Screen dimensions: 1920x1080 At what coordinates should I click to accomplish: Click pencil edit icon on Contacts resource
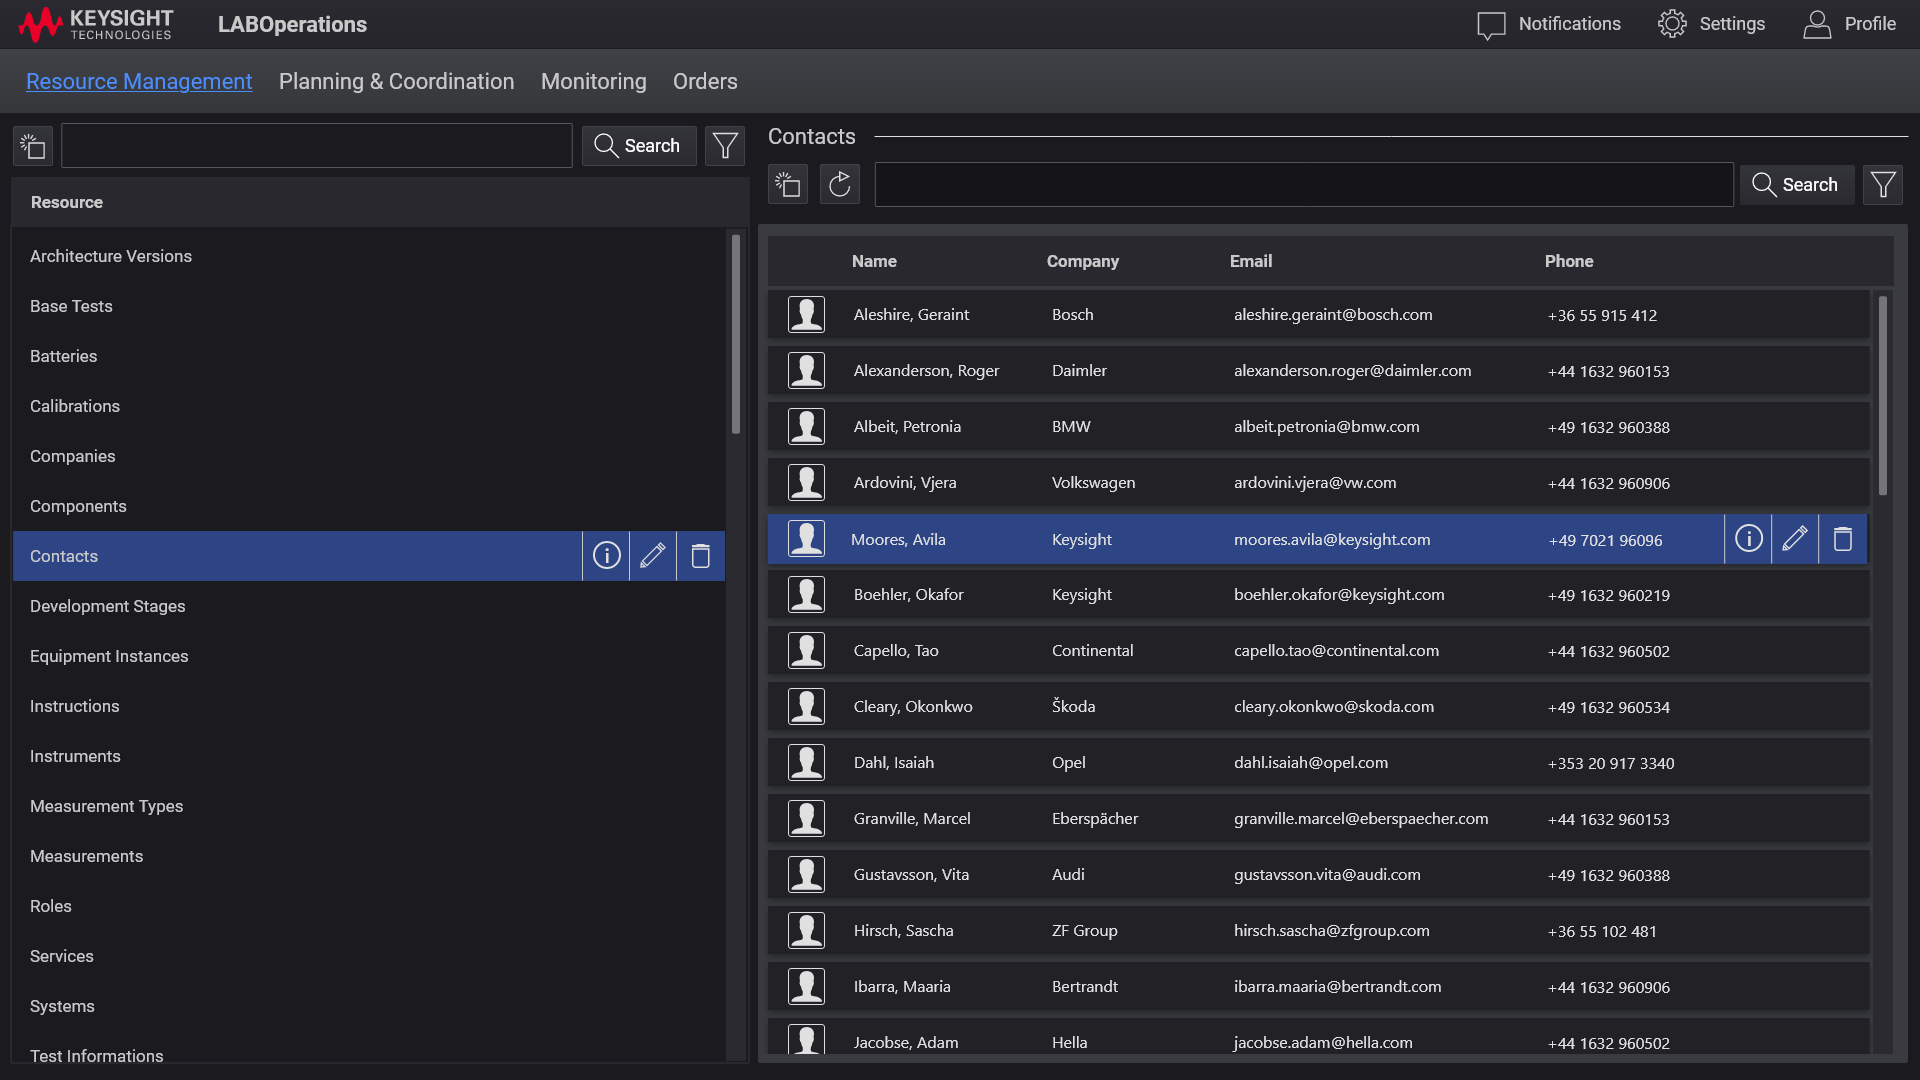653,556
